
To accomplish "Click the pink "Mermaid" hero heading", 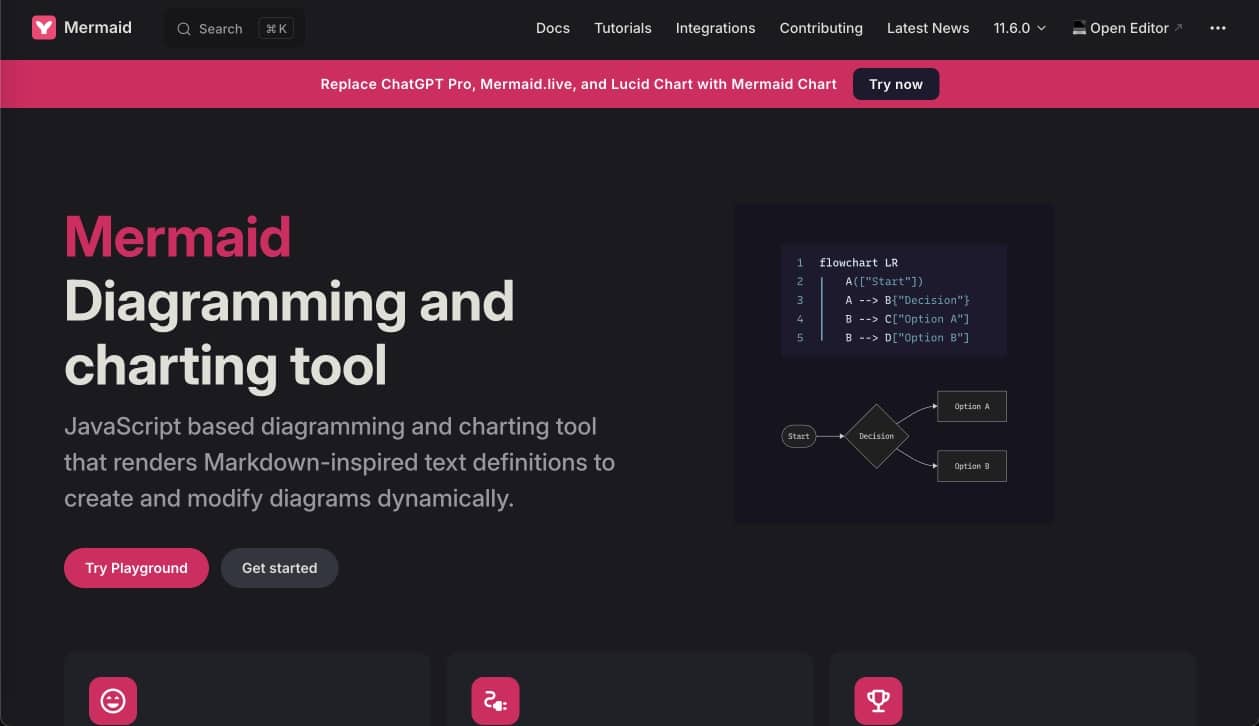I will (x=178, y=237).
